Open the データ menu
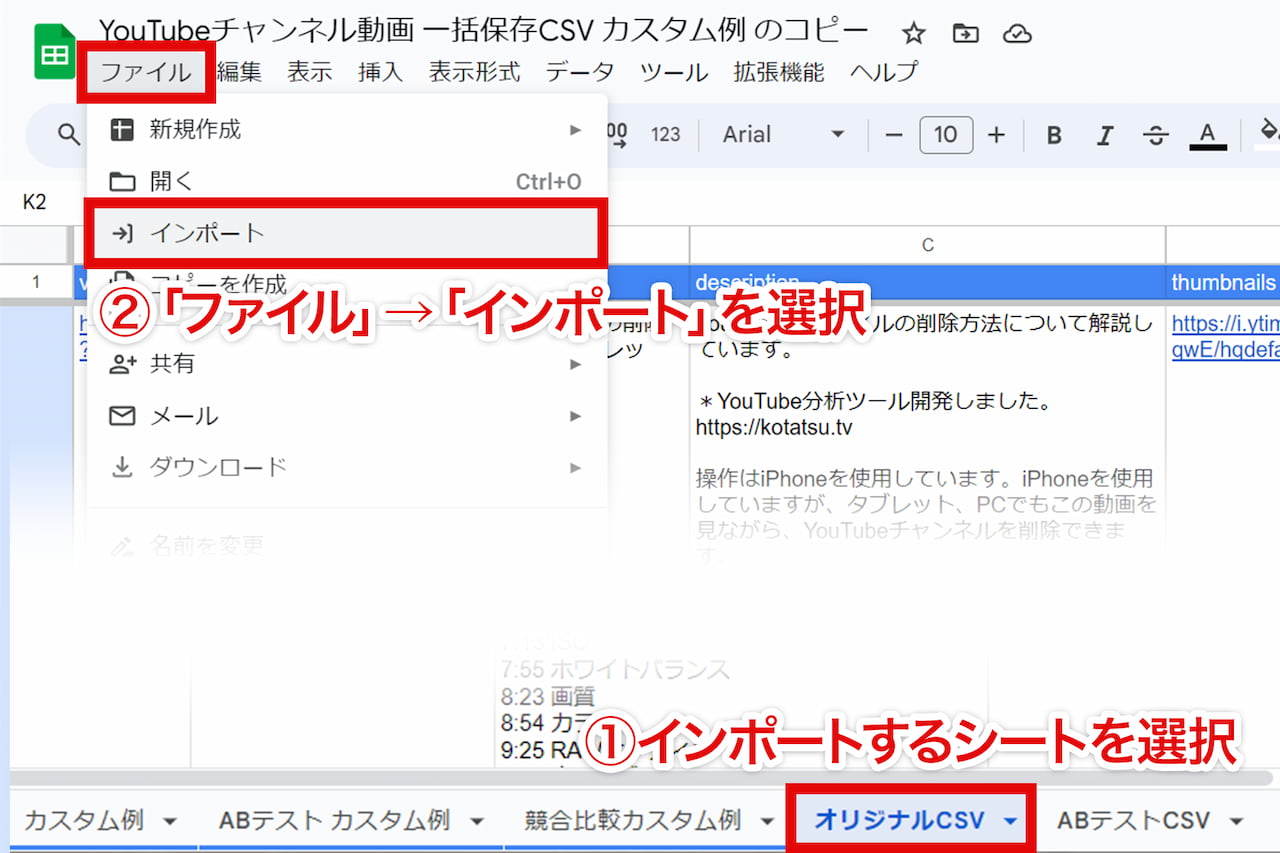The width and height of the screenshot is (1280, 853). click(580, 72)
